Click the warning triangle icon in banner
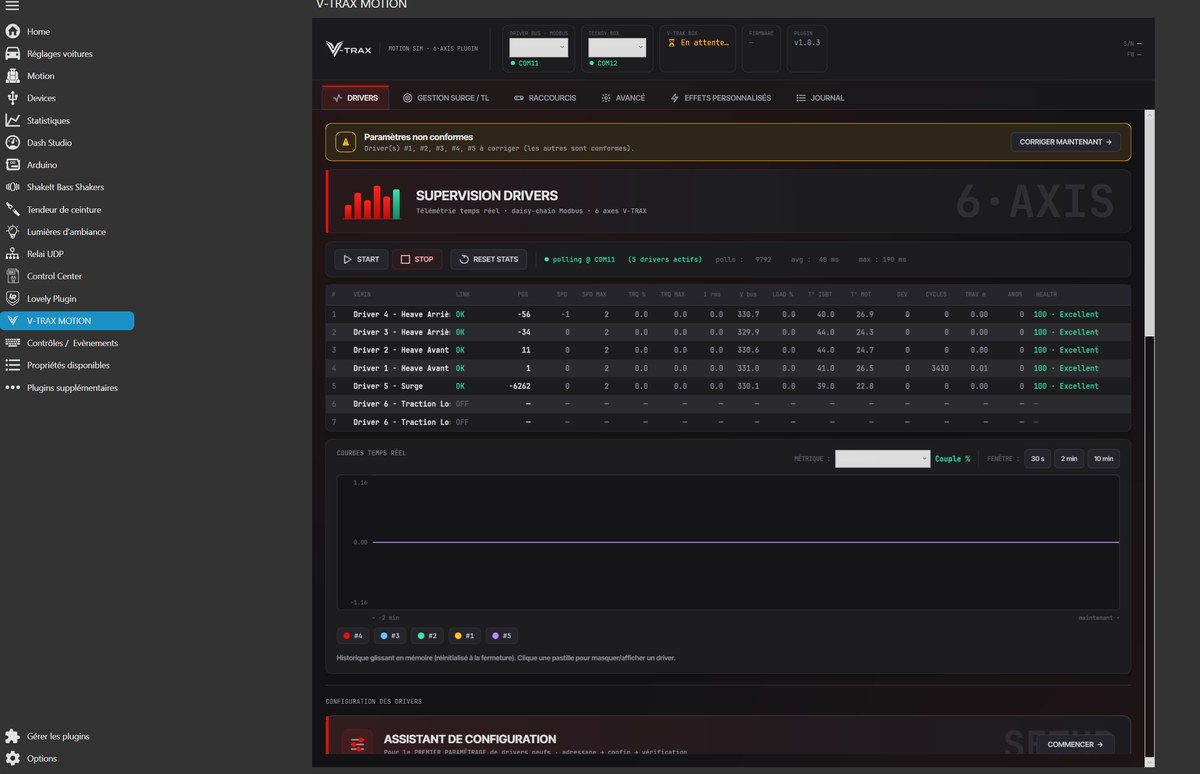 pyautogui.click(x=345, y=143)
